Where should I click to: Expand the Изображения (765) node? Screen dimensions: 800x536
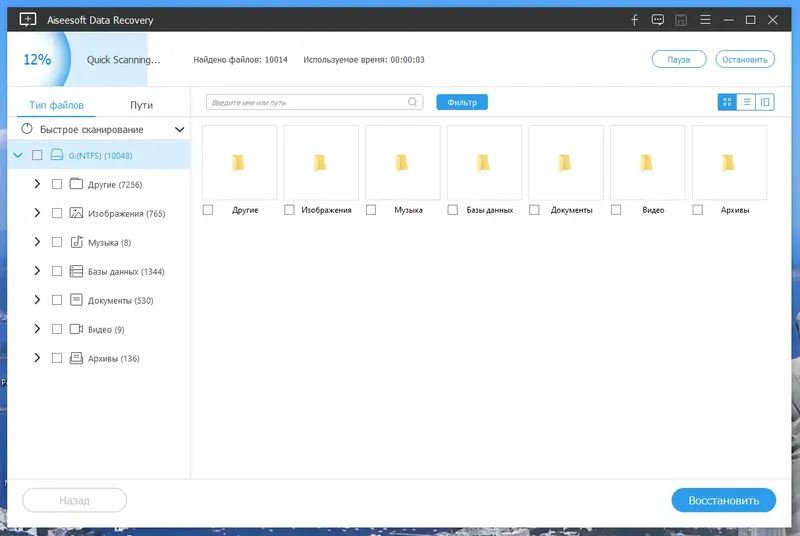click(x=37, y=213)
